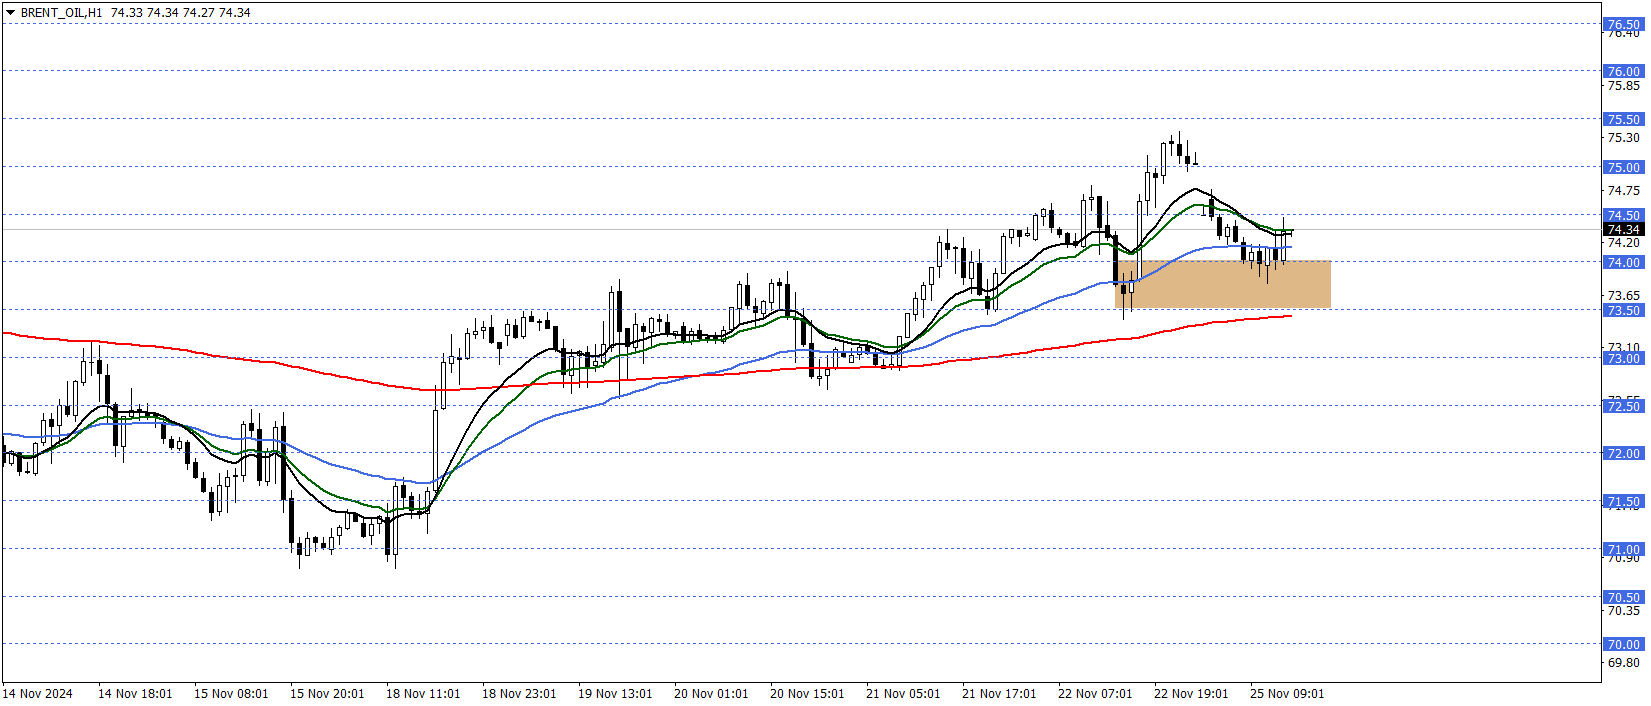Click the 74.00 price level label

point(1623,262)
